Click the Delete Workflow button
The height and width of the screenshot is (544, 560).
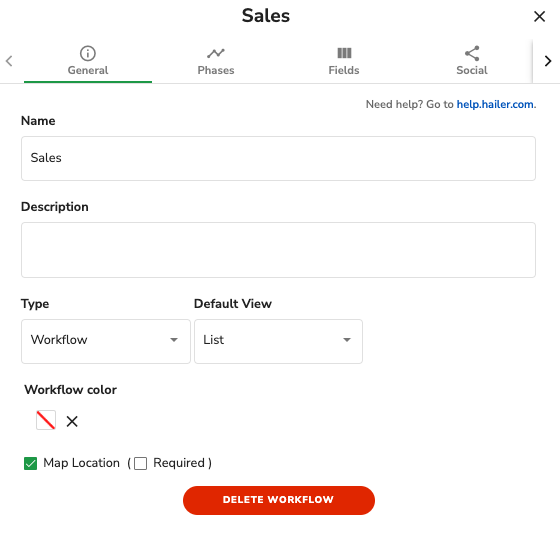coord(279,500)
